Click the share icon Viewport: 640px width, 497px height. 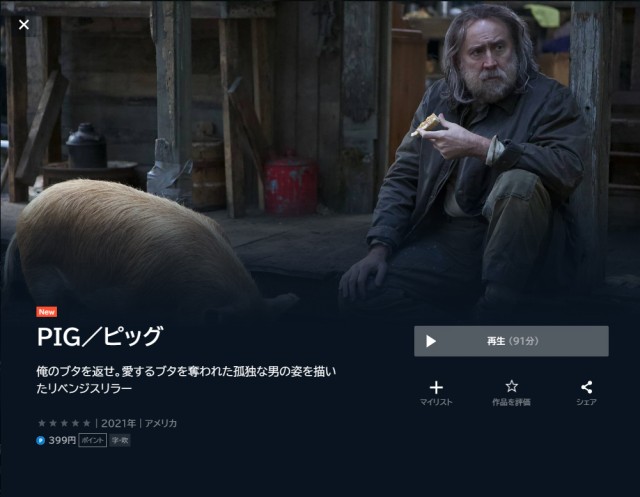587,387
